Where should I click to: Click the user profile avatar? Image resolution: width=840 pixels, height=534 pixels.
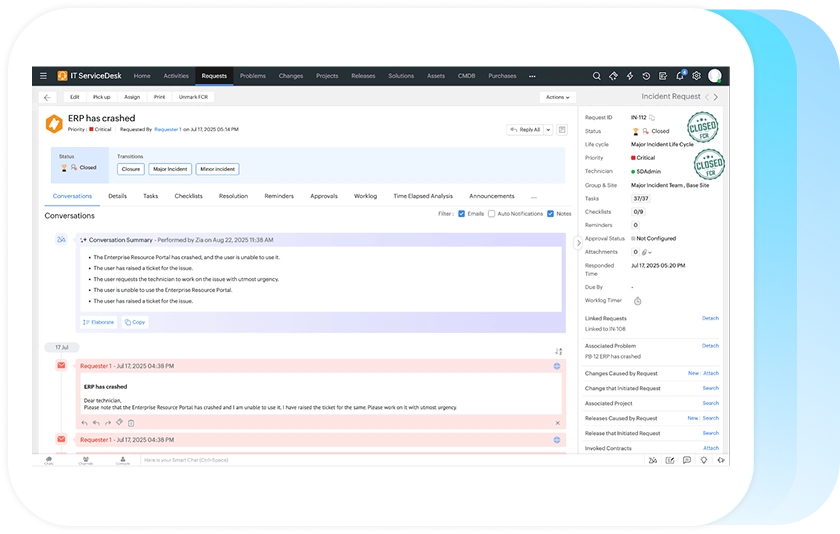[715, 76]
